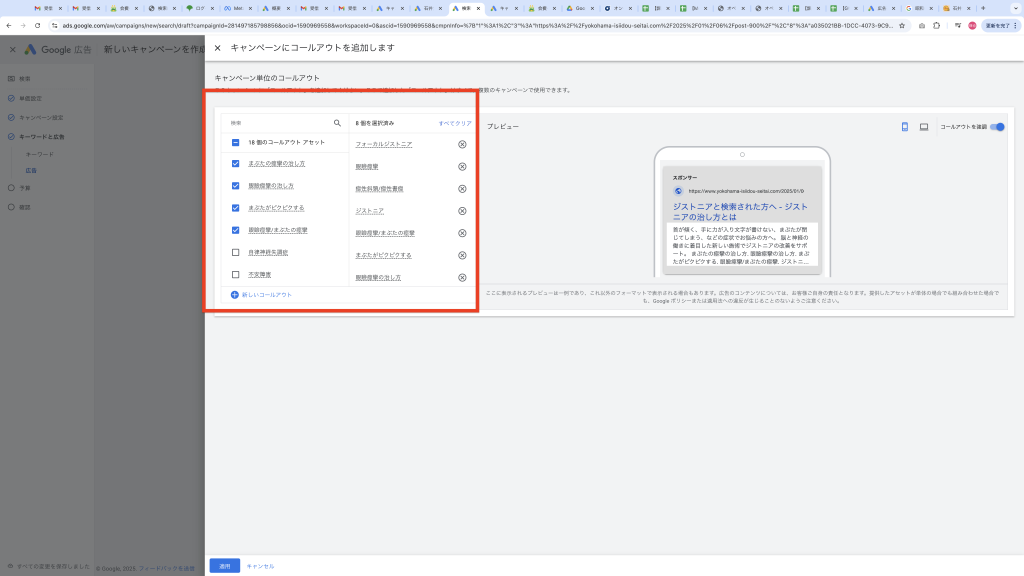Check the 自律神経失調症 checkbox
Image resolution: width=1024 pixels, height=576 pixels.
click(x=235, y=252)
